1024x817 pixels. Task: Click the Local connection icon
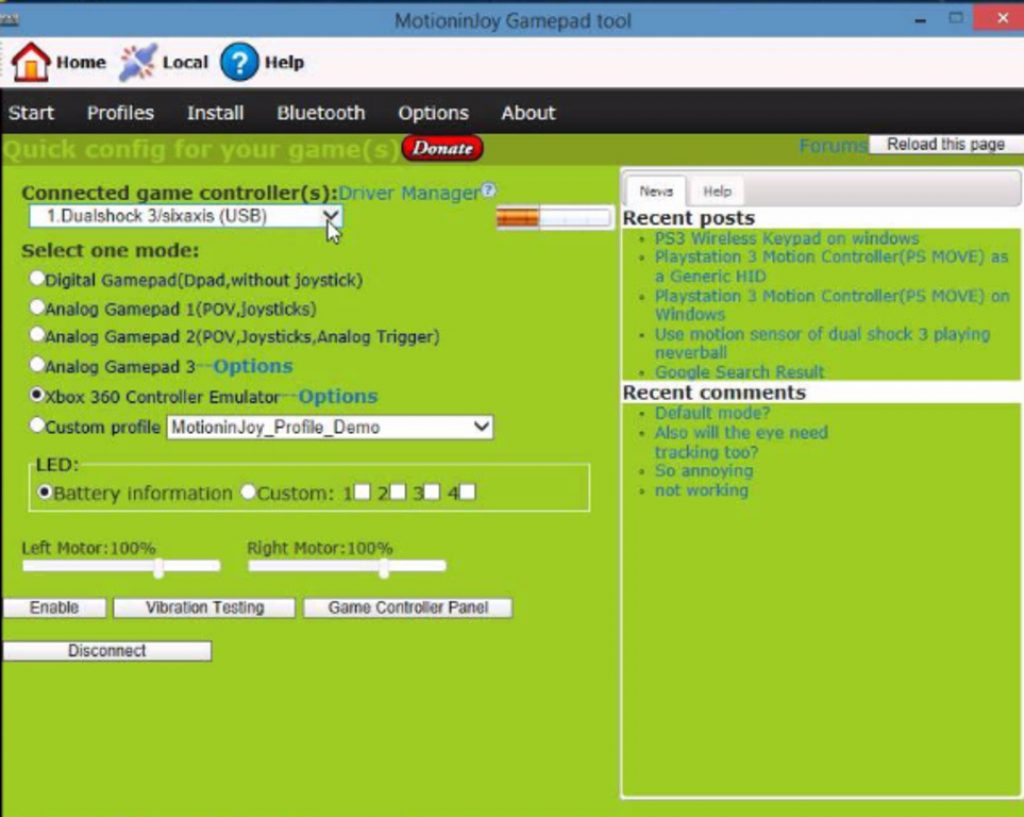(x=138, y=62)
